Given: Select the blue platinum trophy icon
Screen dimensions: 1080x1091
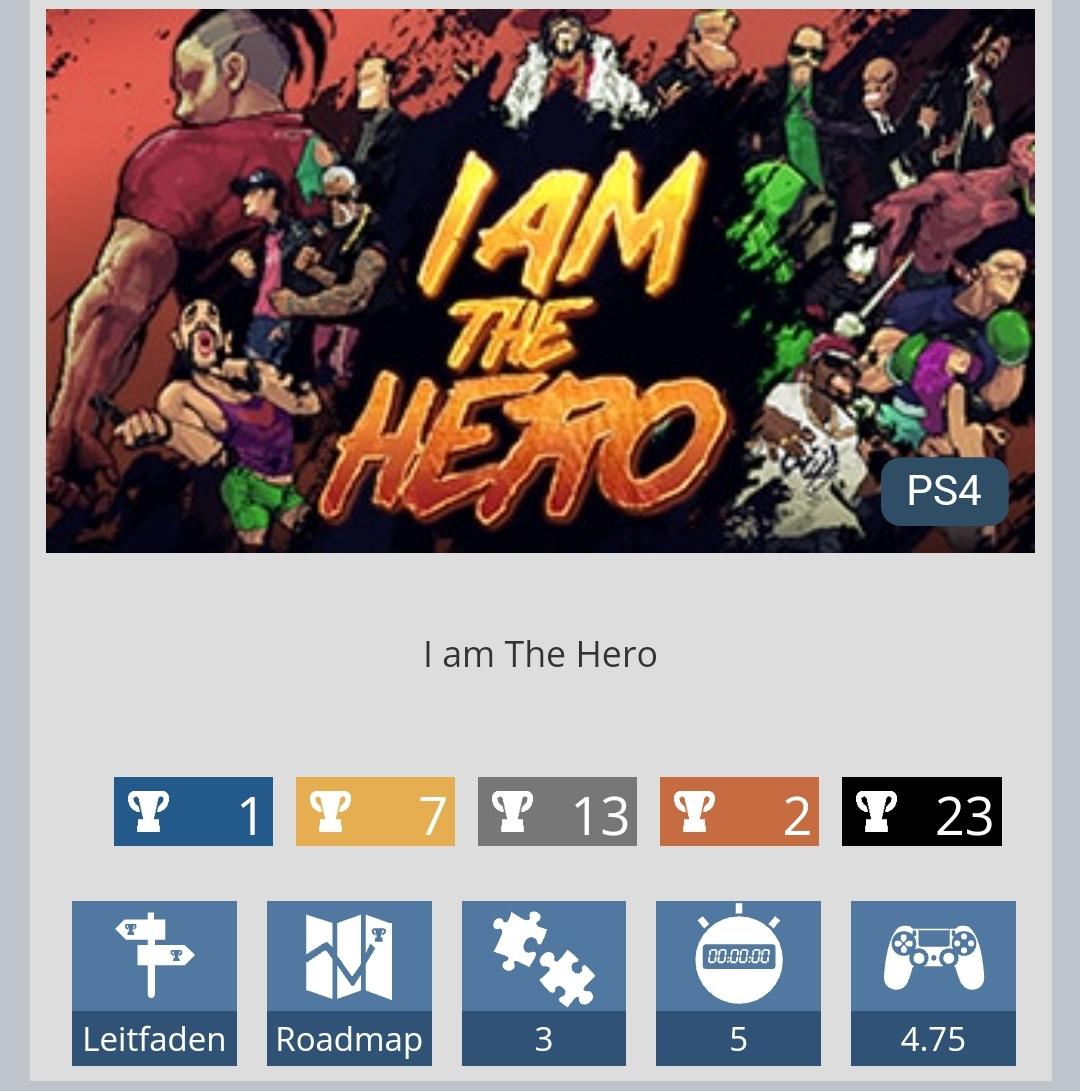Looking at the screenshot, I should coord(148,811).
